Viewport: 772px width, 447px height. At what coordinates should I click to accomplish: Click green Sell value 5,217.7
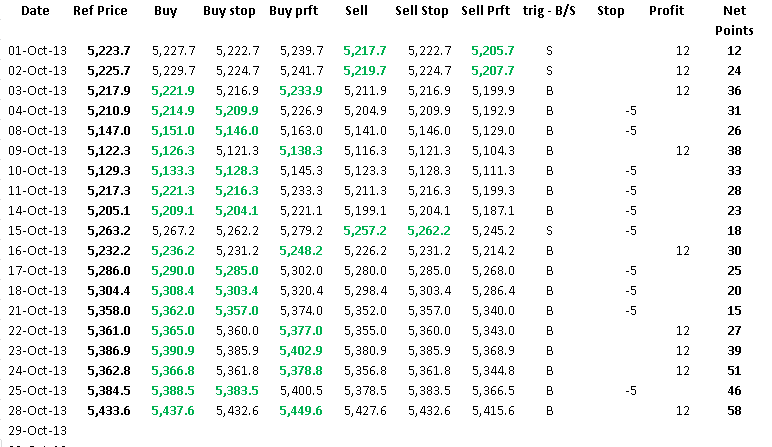[365, 51]
